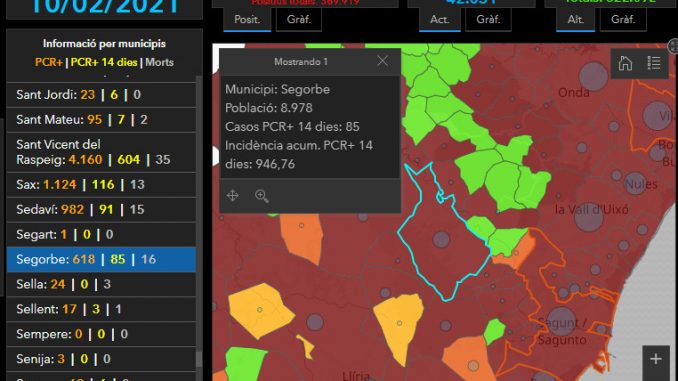This screenshot has width=678, height=381.
Task: Select Sant Vicent del Raspeig list entry
Action: [101, 152]
